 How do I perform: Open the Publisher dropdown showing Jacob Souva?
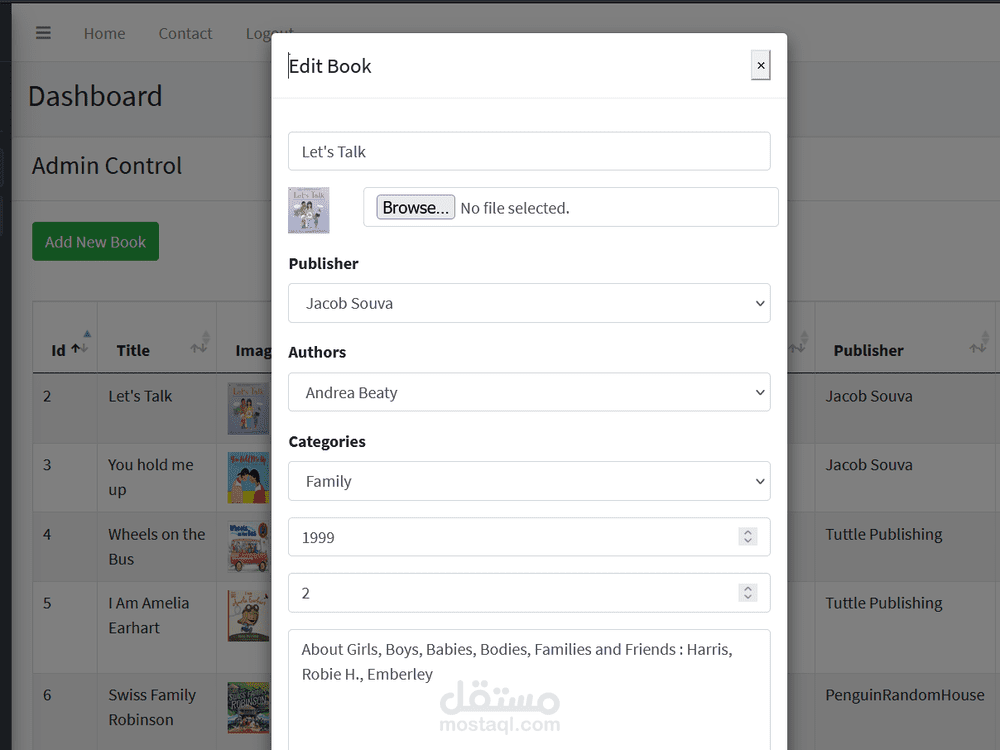click(529, 302)
